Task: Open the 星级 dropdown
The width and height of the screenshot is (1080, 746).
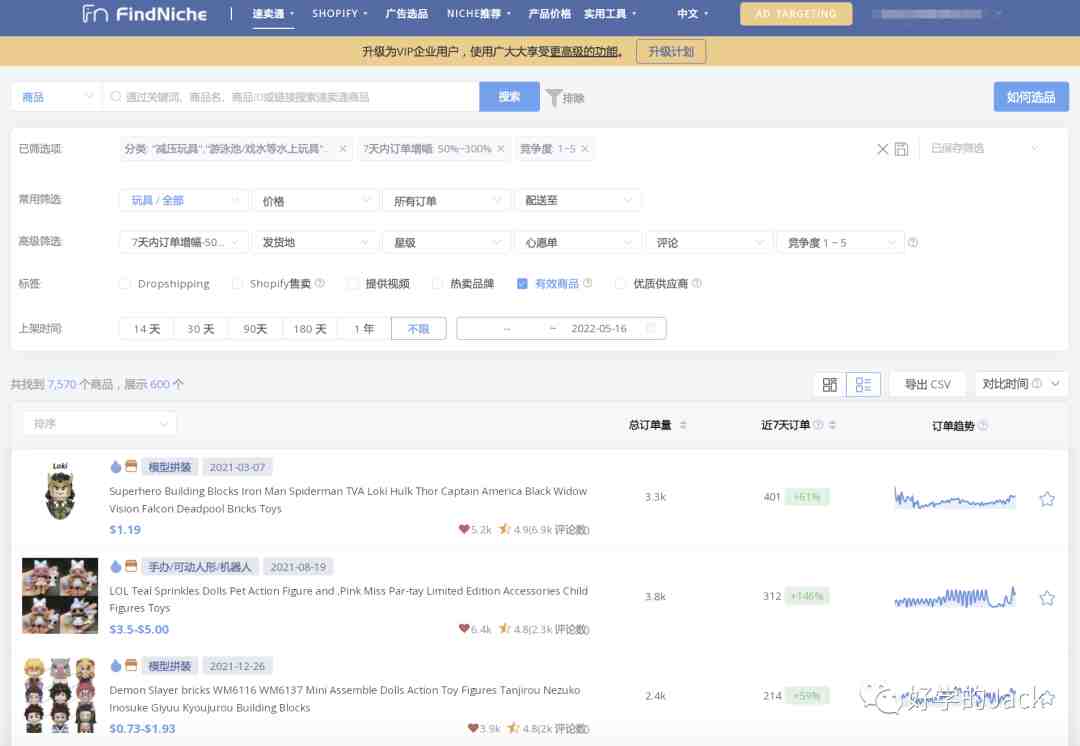Action: click(x=446, y=242)
